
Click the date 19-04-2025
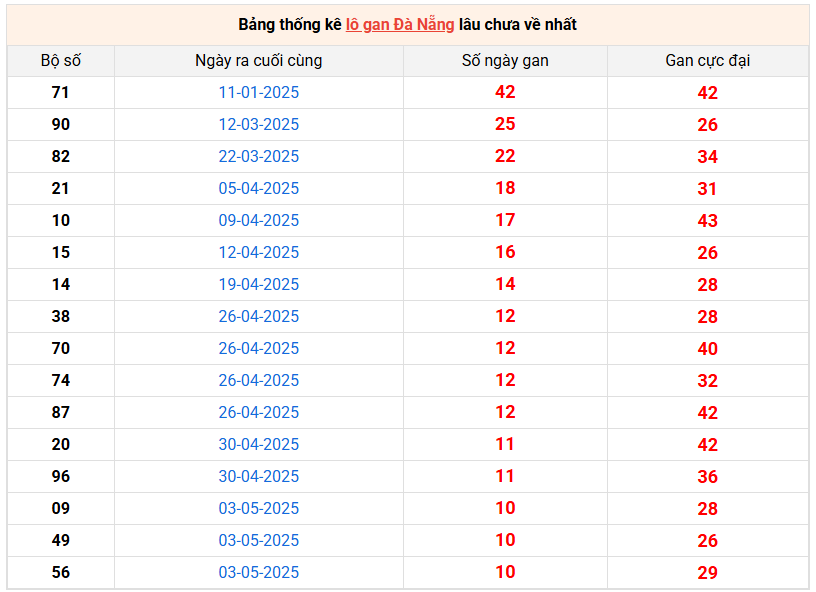258,284
